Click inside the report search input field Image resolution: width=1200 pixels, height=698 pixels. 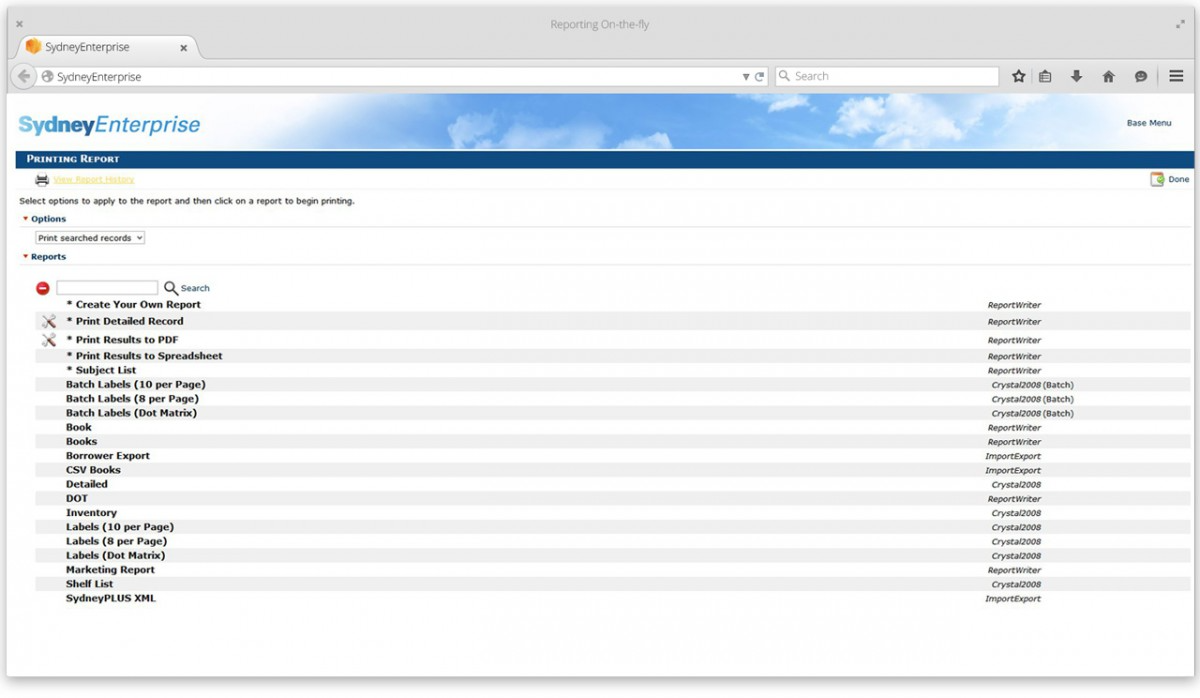(106, 287)
